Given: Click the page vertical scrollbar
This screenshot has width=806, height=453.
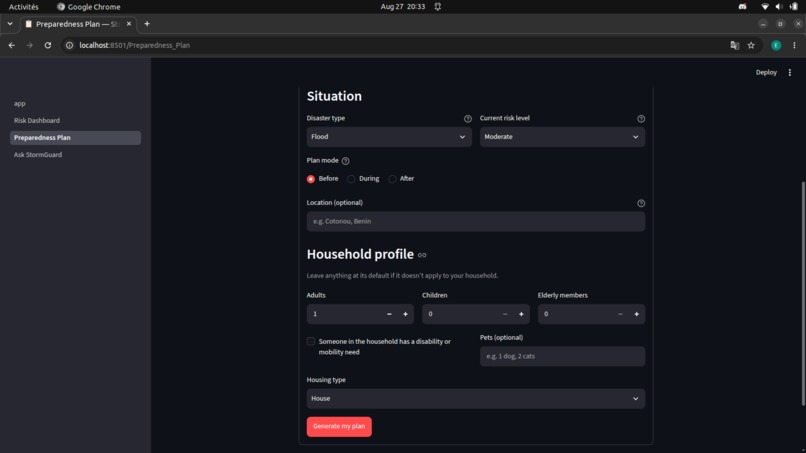Looking at the screenshot, I should tap(803, 294).
